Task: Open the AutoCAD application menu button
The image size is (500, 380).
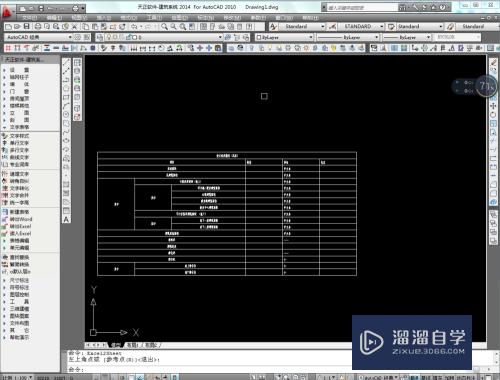Action: tap(7, 12)
